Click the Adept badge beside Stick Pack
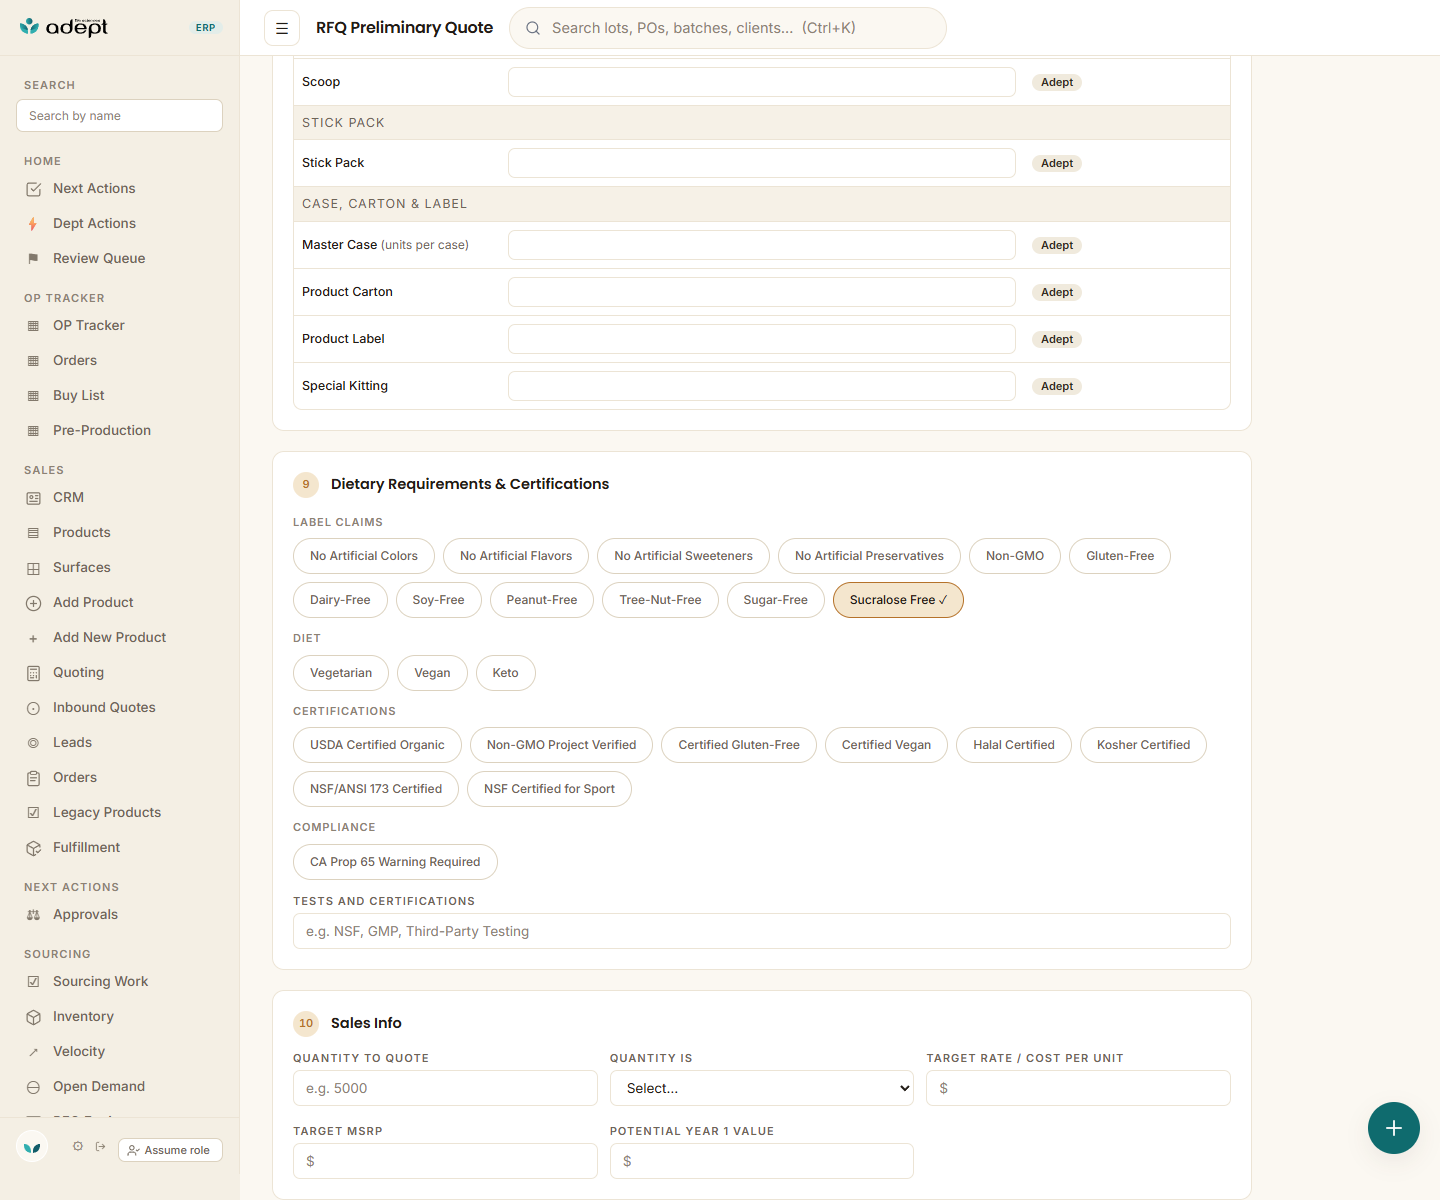 [x=1057, y=163]
